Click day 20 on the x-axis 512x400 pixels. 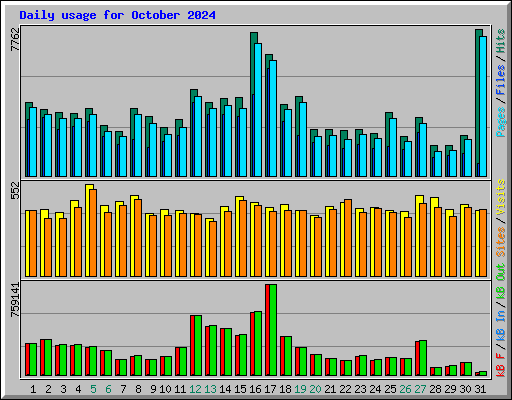tap(315, 389)
